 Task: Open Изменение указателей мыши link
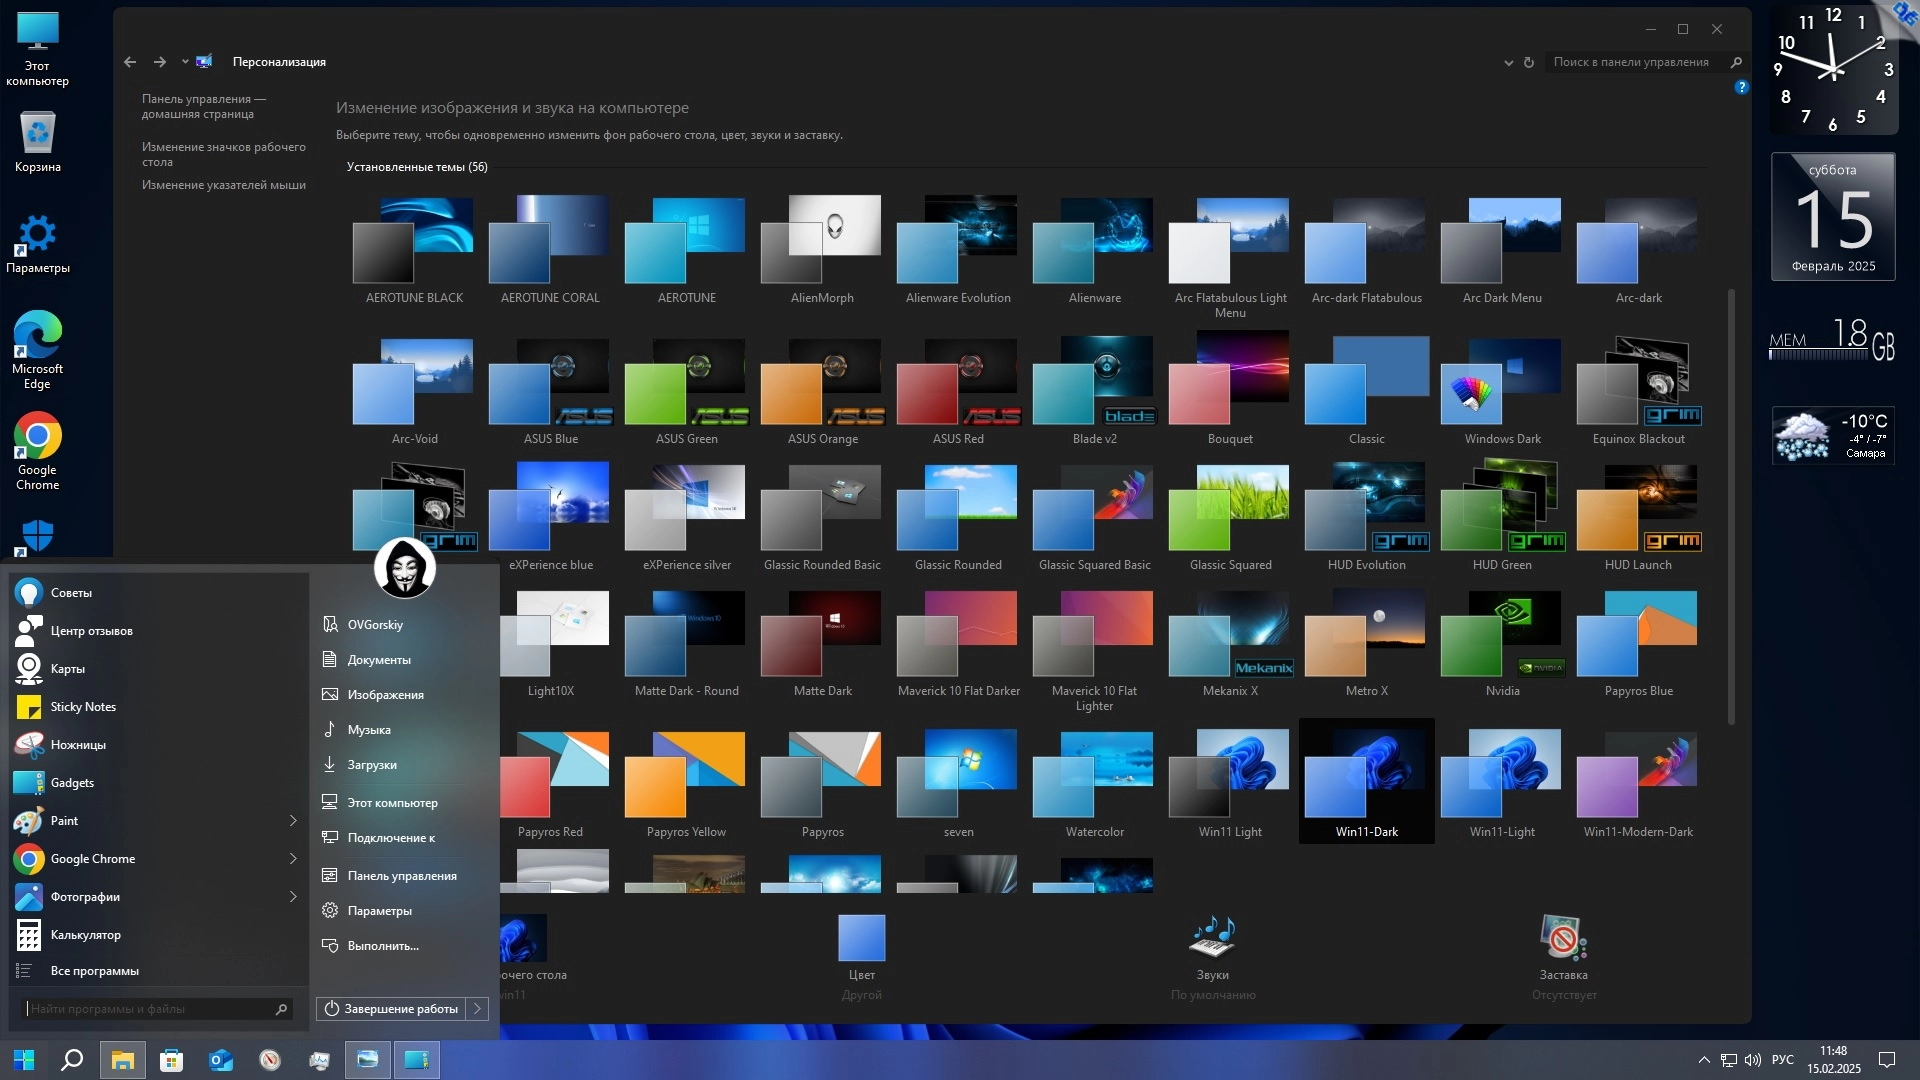pos(223,185)
